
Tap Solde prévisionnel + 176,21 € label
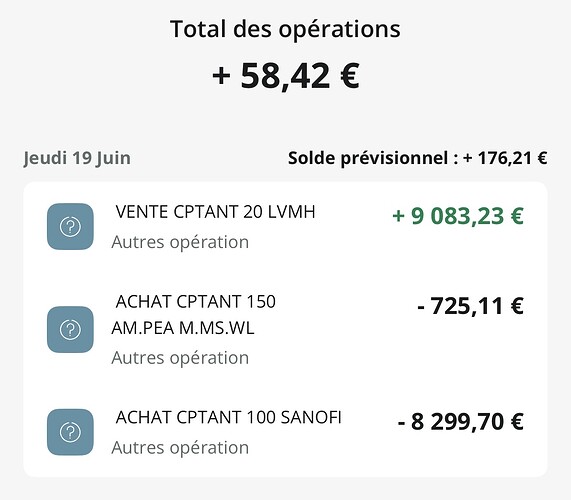pos(417,158)
